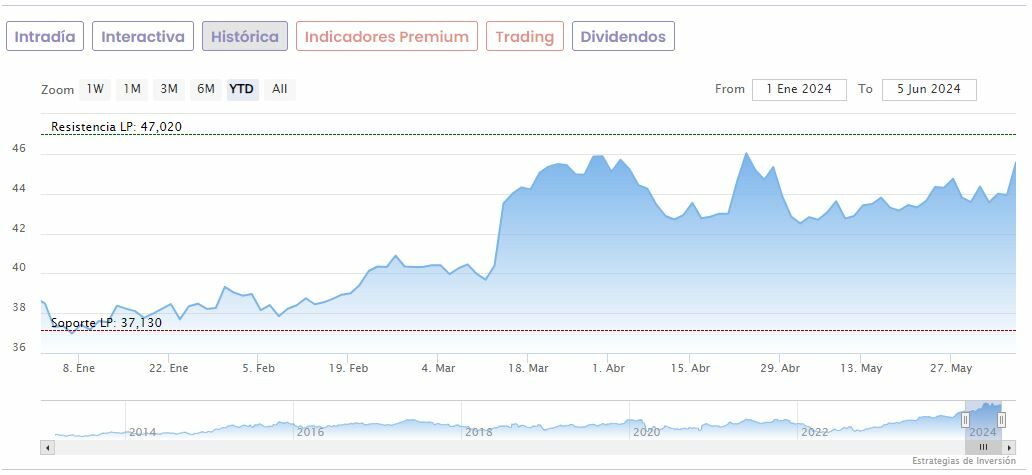1032x475 pixels.
Task: Switch to the Interactiva tab
Action: click(x=143, y=37)
